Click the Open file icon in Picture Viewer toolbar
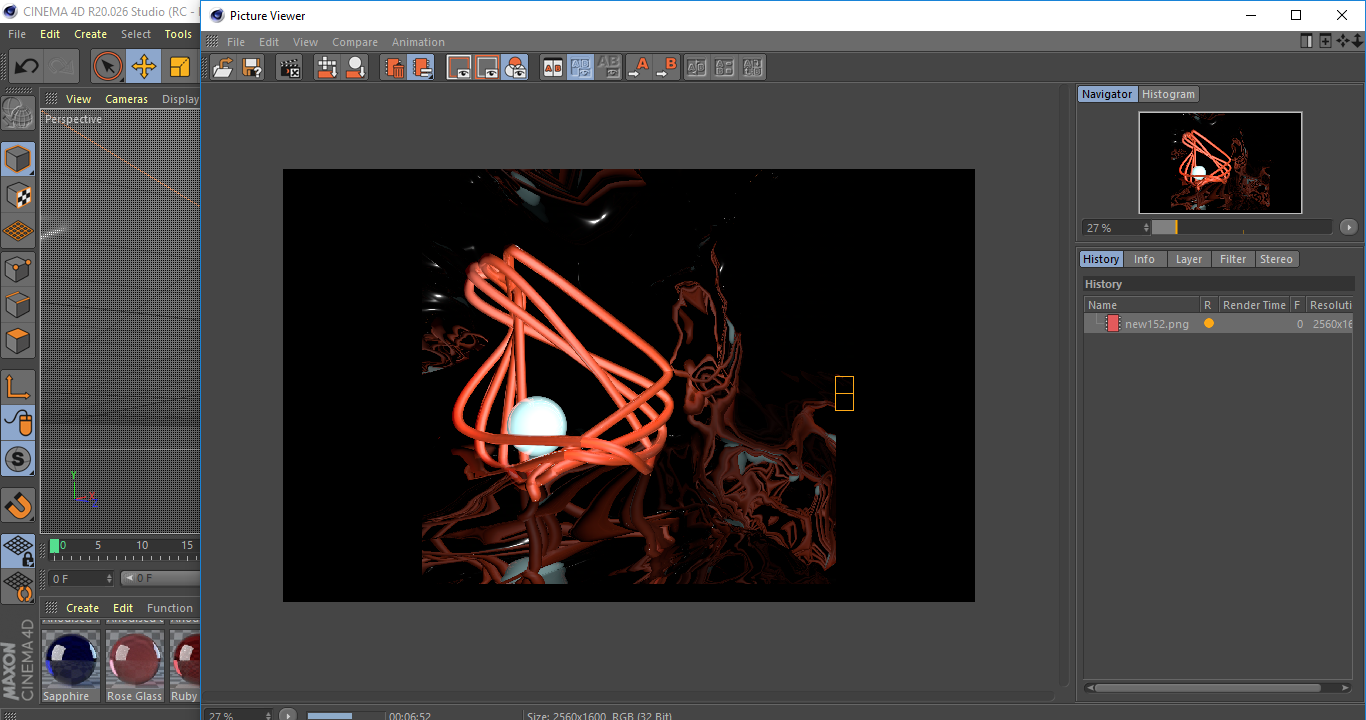Viewport: 1366px width, 720px height. pos(224,67)
